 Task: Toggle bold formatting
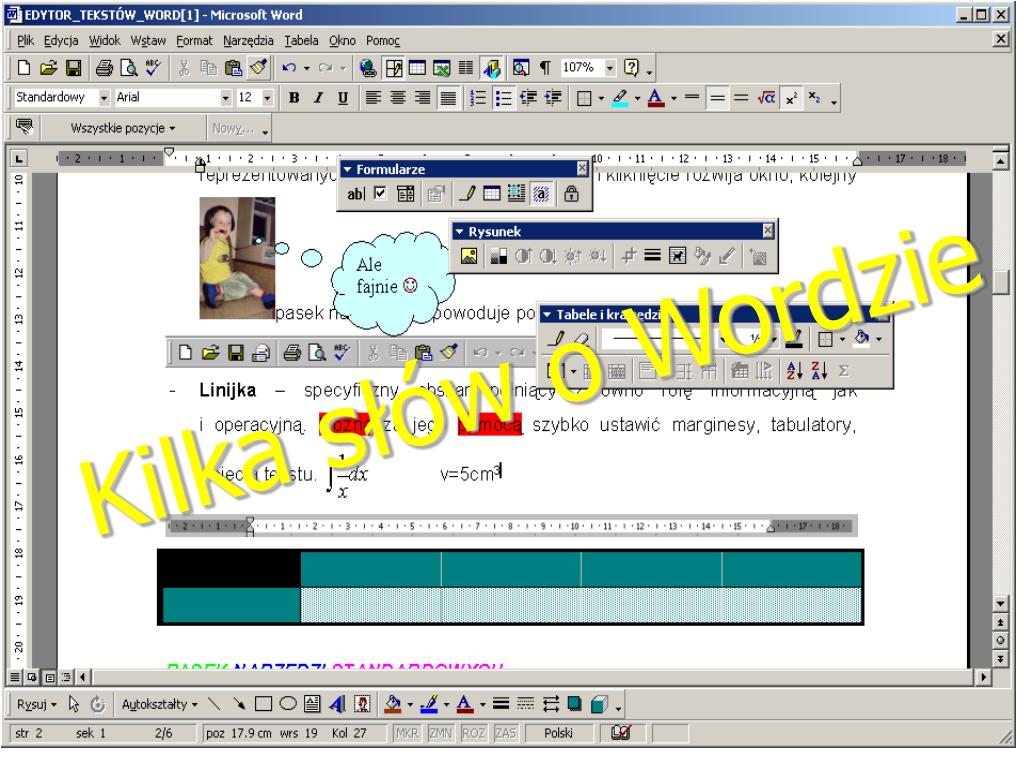click(295, 98)
